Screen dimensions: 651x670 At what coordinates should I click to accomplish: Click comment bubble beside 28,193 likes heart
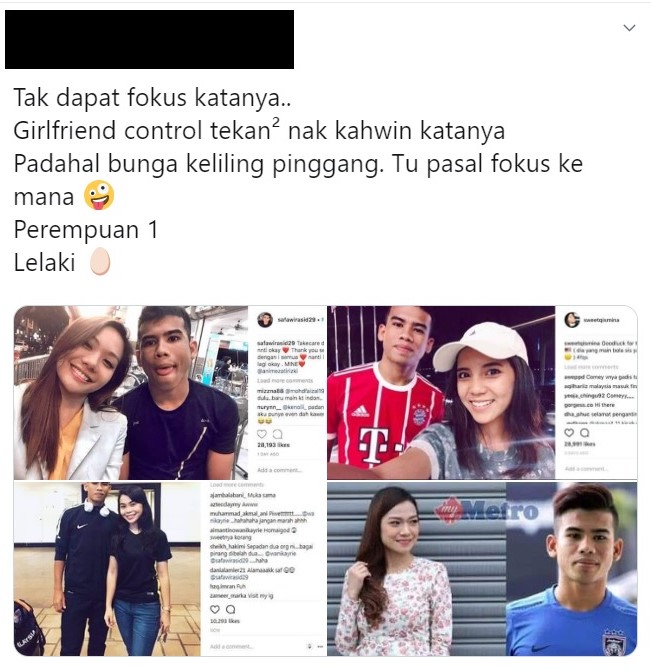coord(277,434)
